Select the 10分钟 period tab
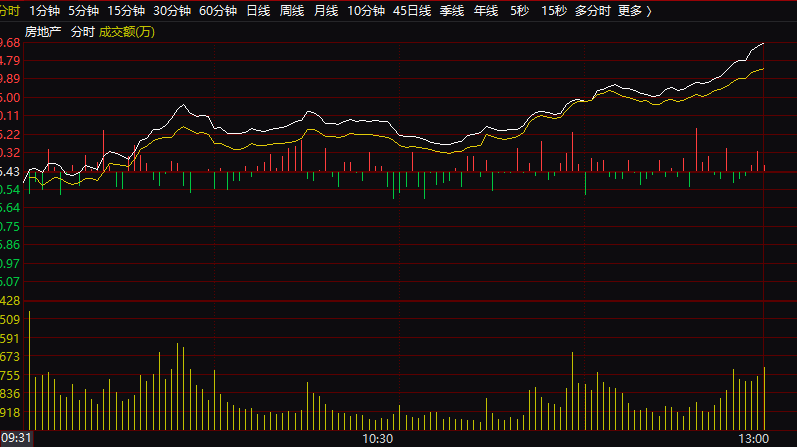Viewport: 797px width, 447px height. pyautogui.click(x=366, y=11)
